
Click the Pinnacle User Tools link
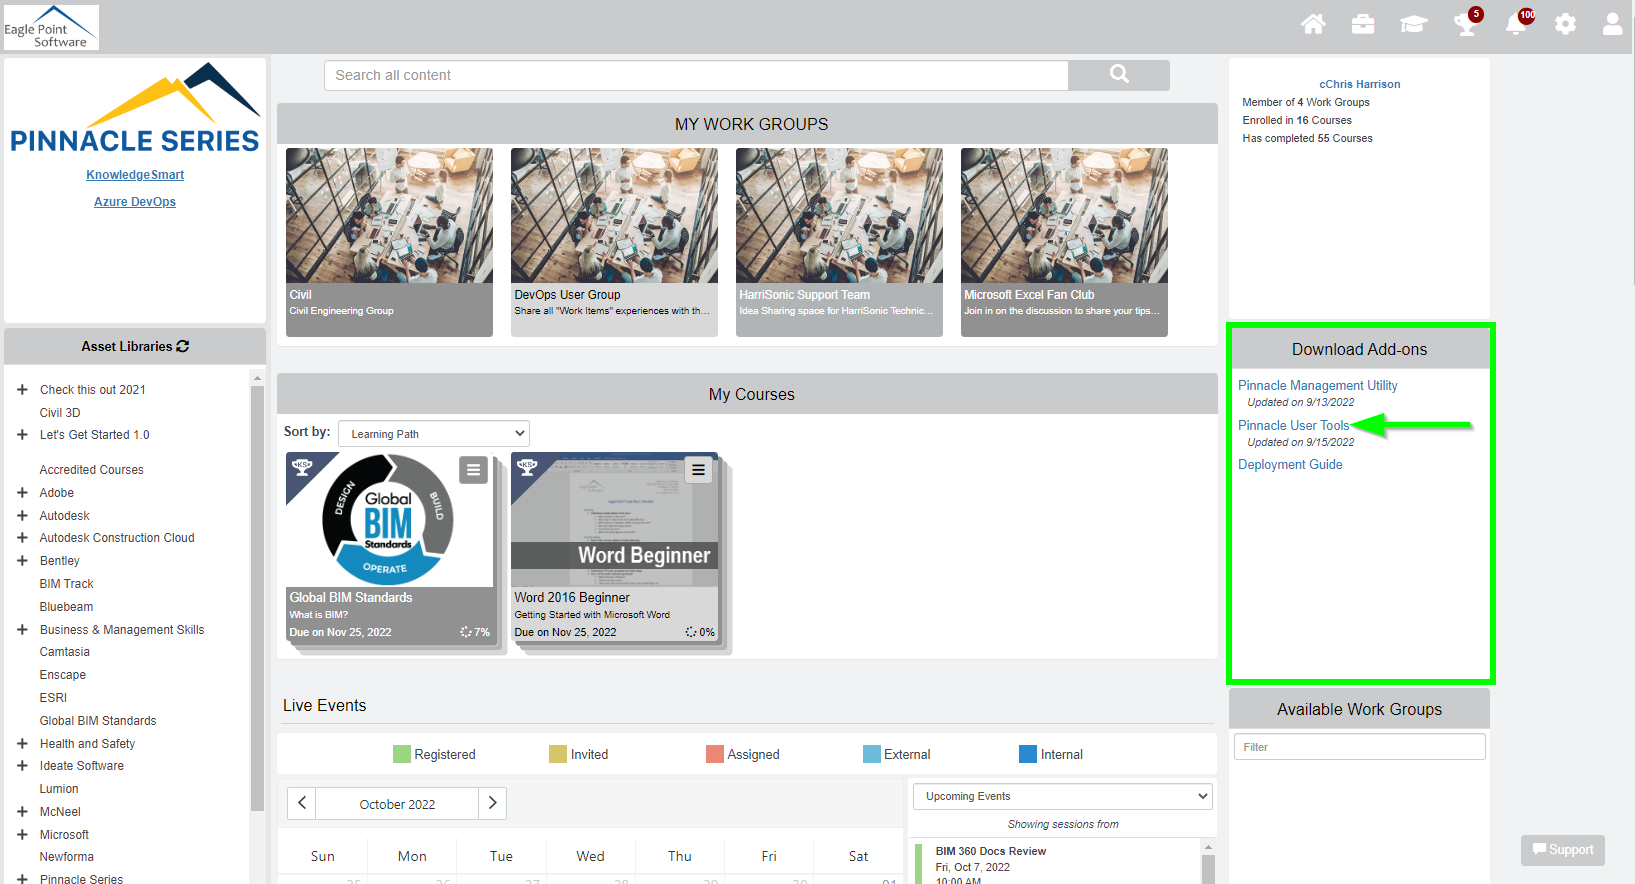coord(1293,425)
